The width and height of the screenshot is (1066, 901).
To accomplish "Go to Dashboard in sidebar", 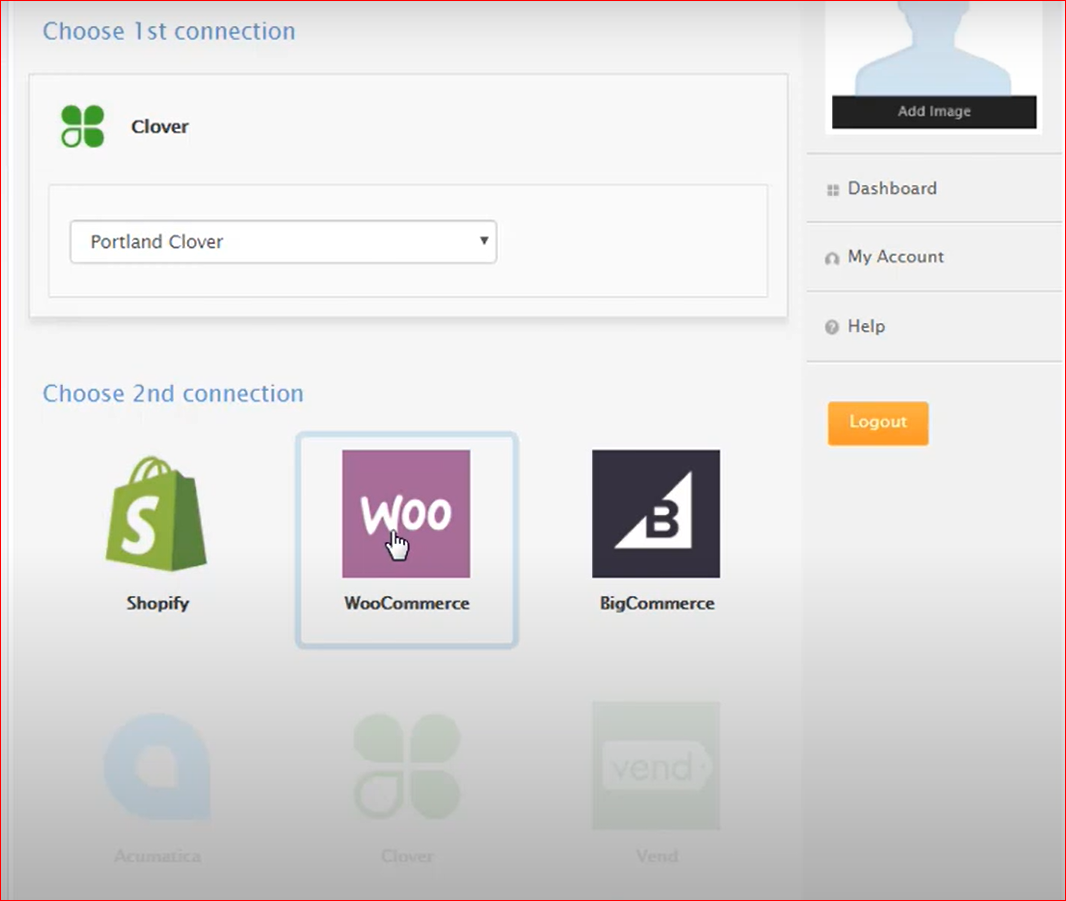I will point(892,188).
